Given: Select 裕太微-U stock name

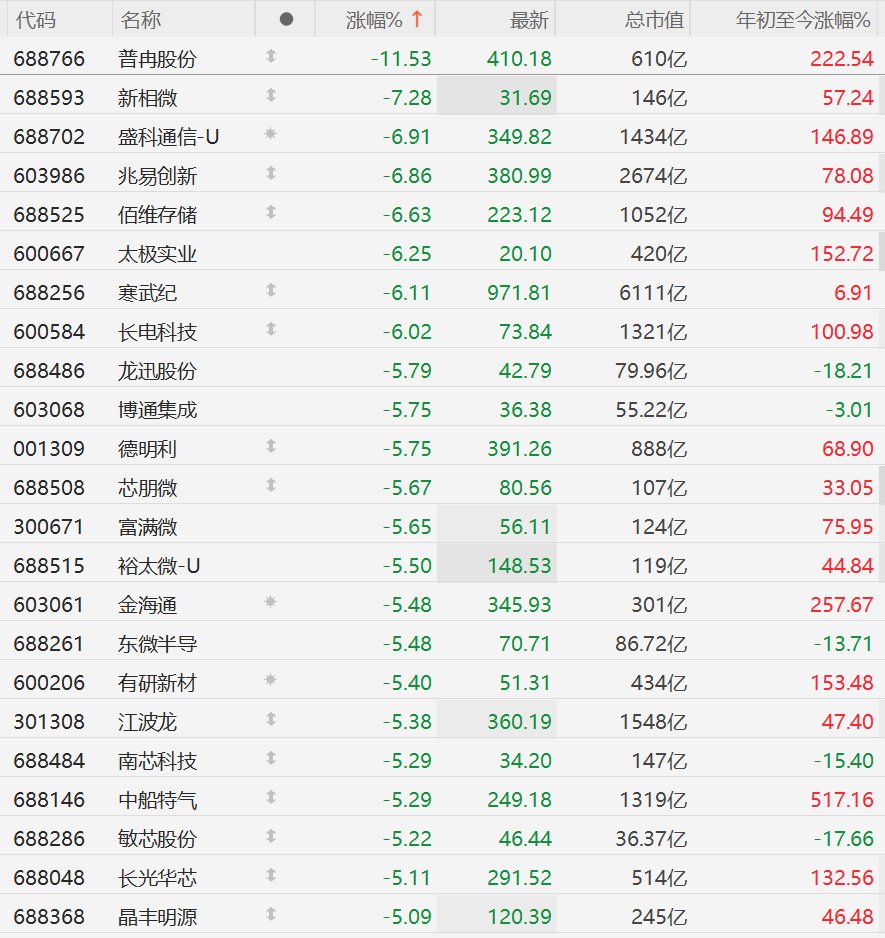Looking at the screenshot, I should pyautogui.click(x=159, y=566).
